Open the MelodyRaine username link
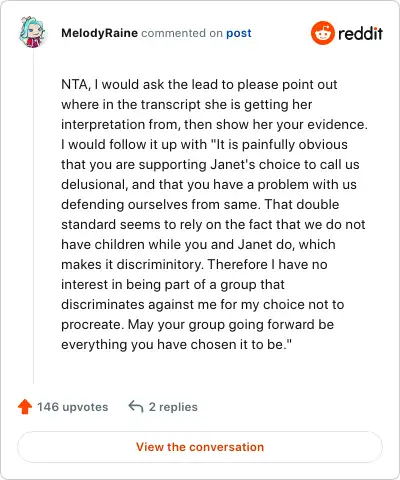The width and height of the screenshot is (400, 480). [x=99, y=33]
